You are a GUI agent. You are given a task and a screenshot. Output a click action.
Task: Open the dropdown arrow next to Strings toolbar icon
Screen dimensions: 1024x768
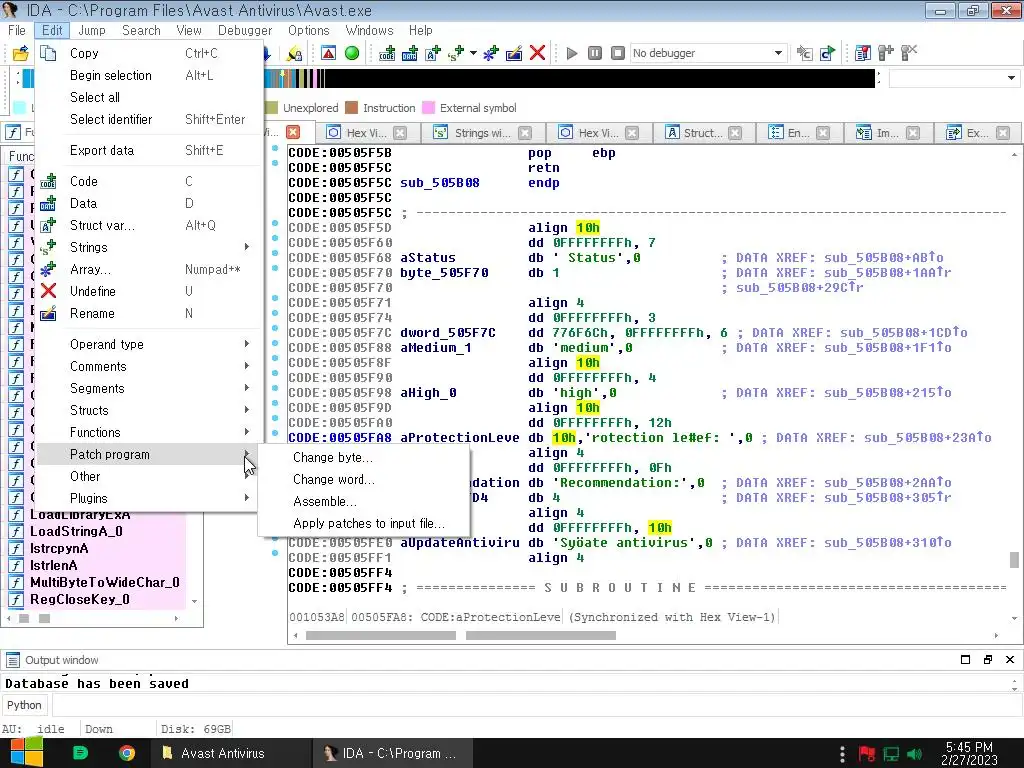coord(473,53)
